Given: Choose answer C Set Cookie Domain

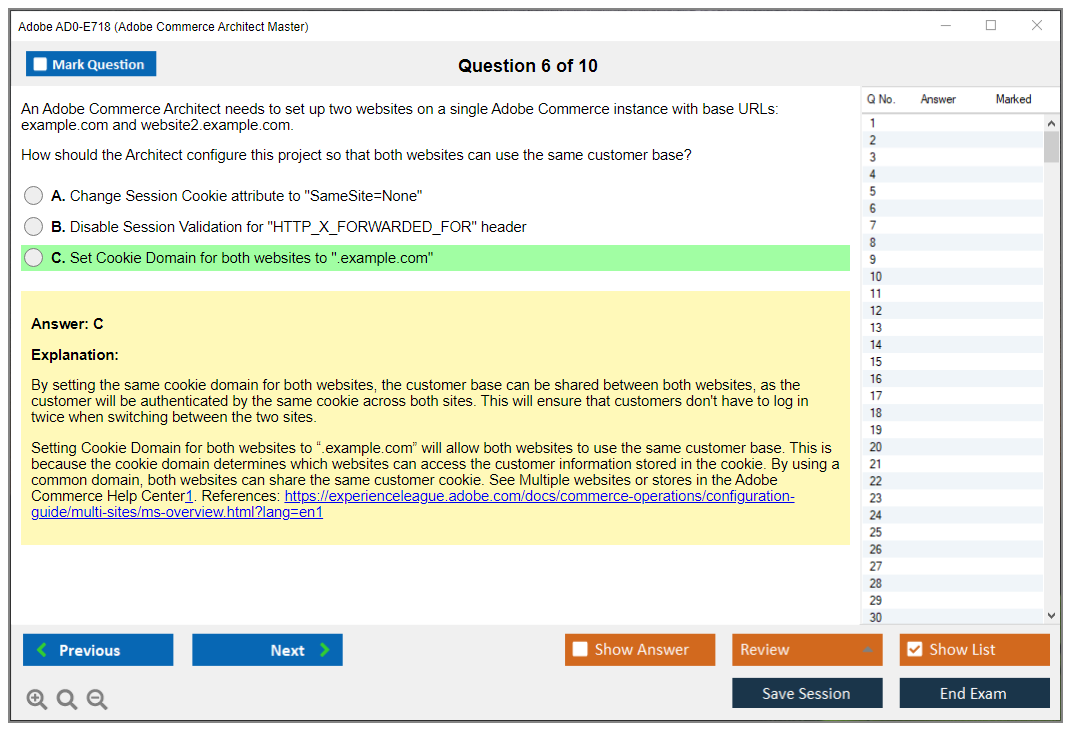Looking at the screenshot, I should (34, 258).
